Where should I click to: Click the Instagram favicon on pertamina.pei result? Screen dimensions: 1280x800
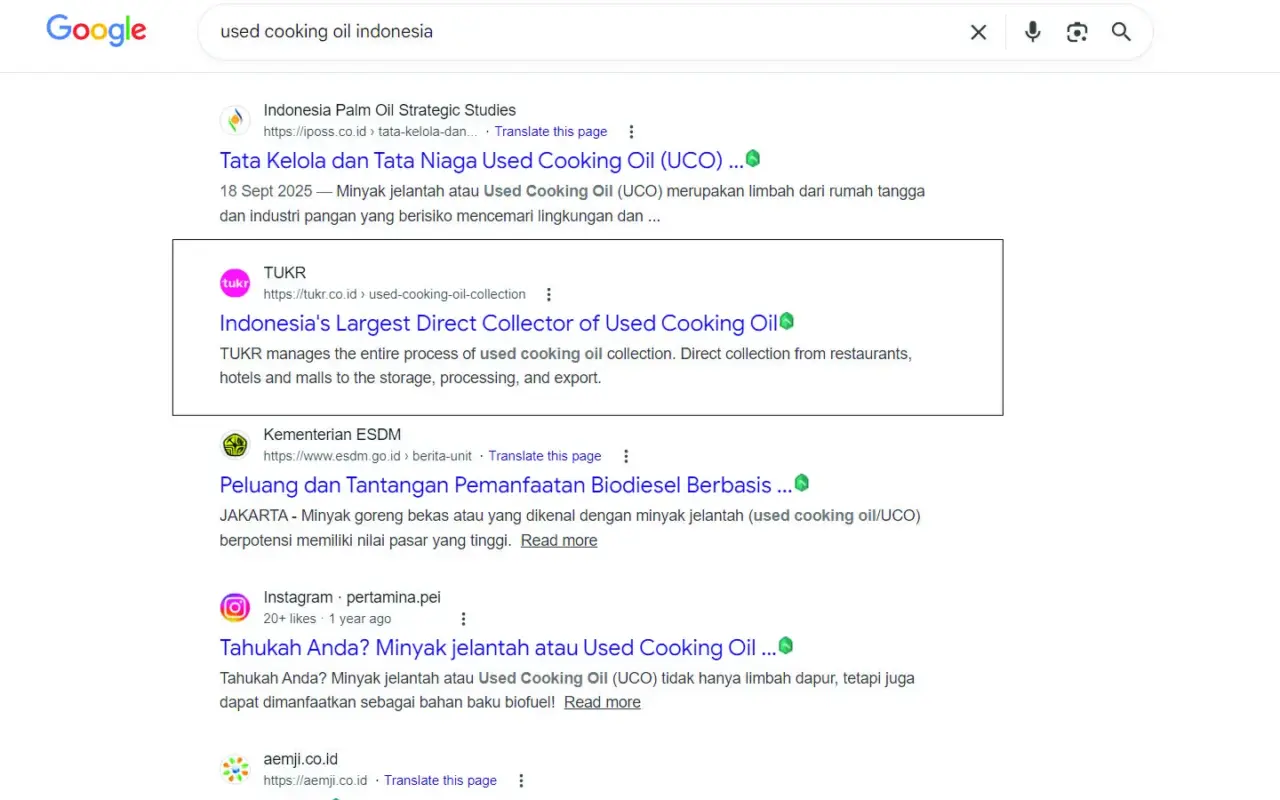click(x=235, y=607)
